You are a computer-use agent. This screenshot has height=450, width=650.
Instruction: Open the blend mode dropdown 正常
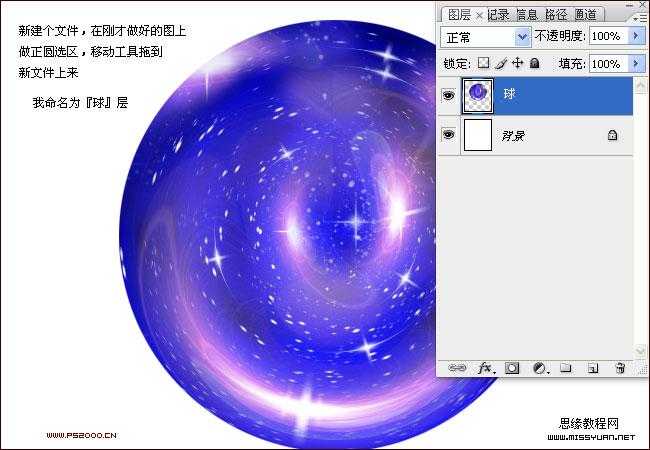click(x=485, y=37)
